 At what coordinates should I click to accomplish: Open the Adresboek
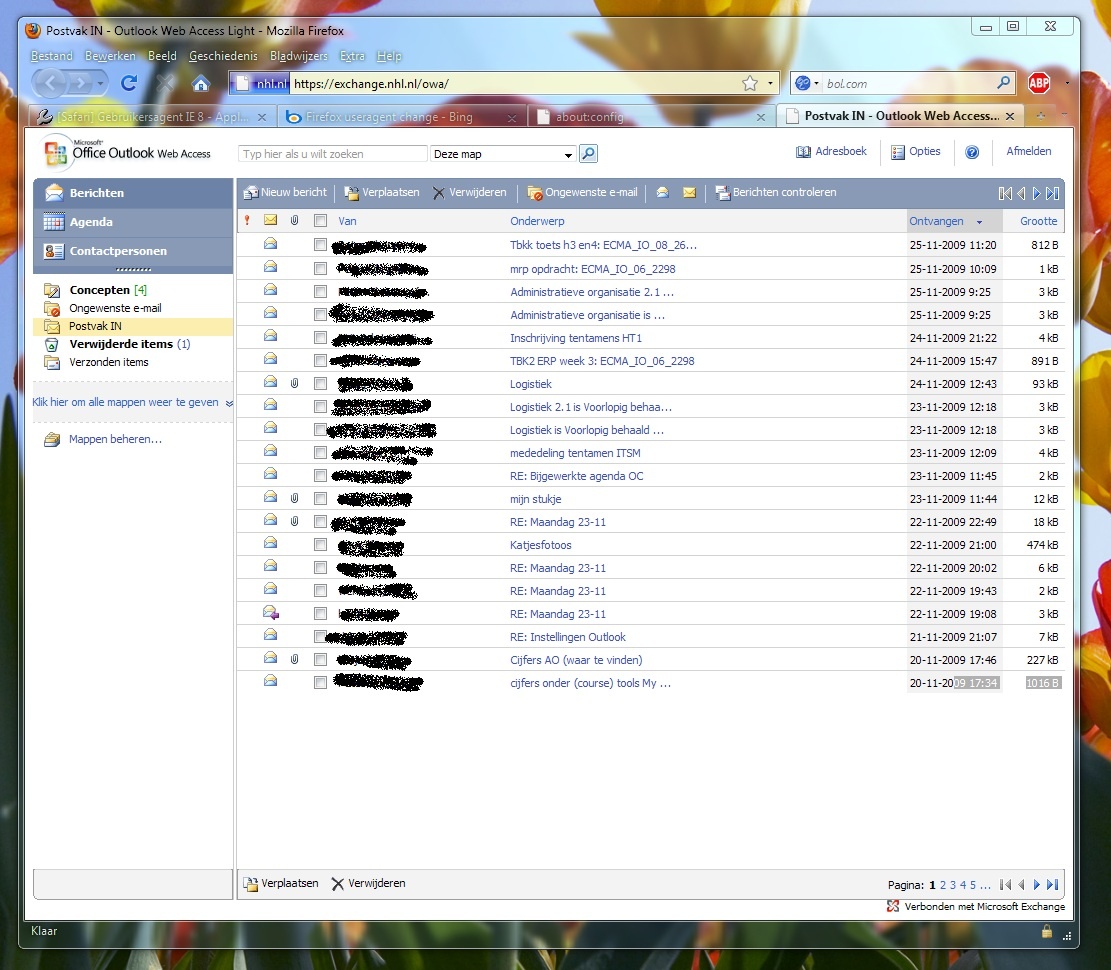(834, 151)
